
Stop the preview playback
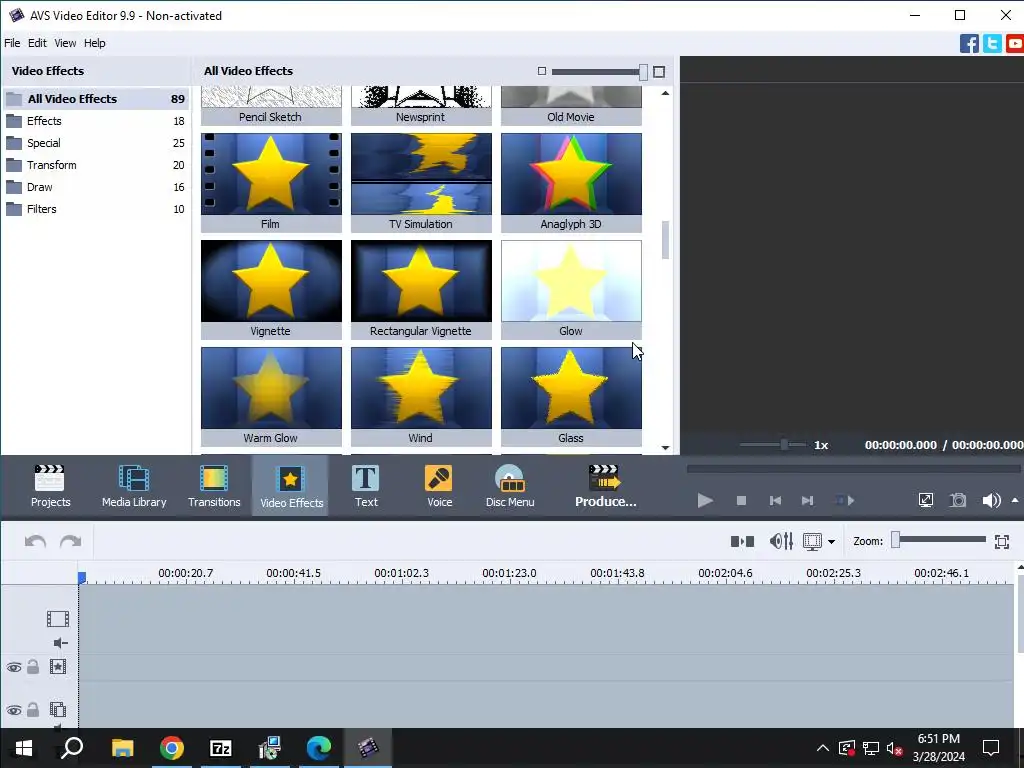pyautogui.click(x=741, y=500)
